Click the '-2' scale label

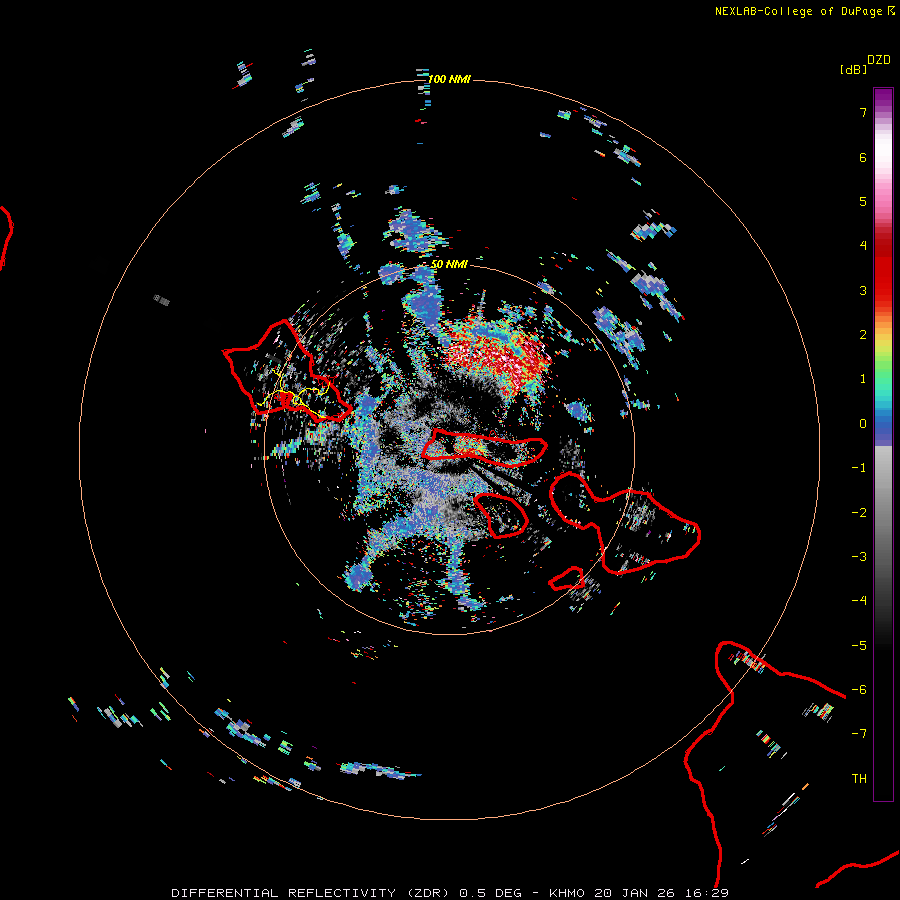(859, 513)
